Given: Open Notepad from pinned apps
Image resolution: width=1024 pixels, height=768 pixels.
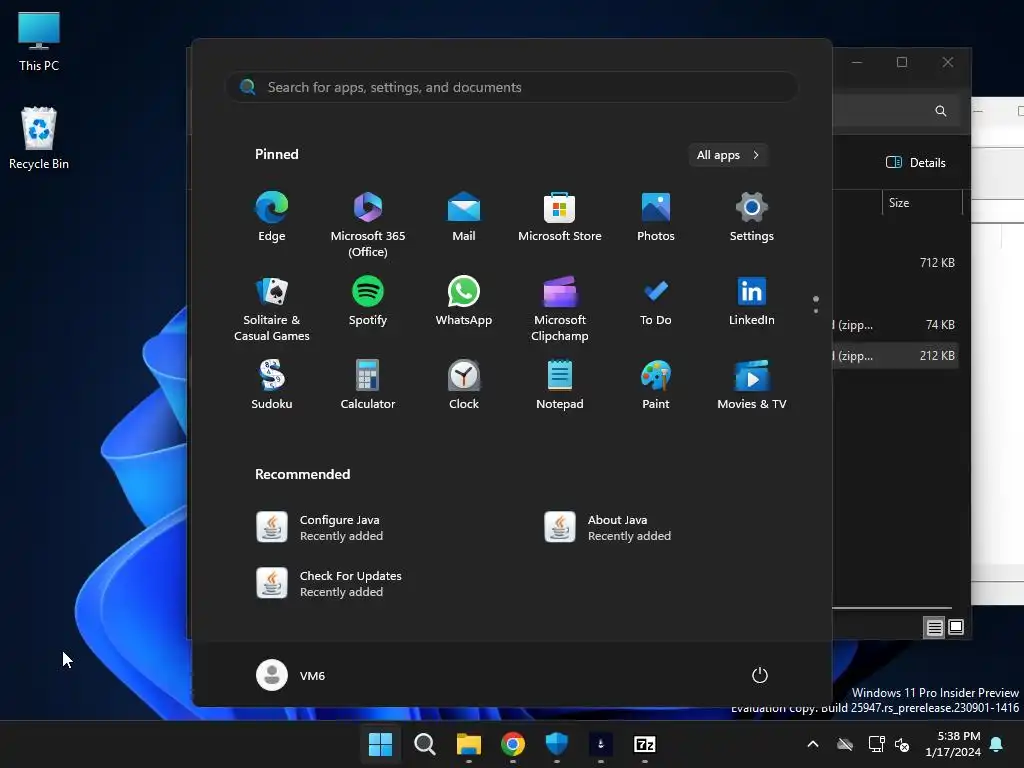Looking at the screenshot, I should [x=560, y=385].
